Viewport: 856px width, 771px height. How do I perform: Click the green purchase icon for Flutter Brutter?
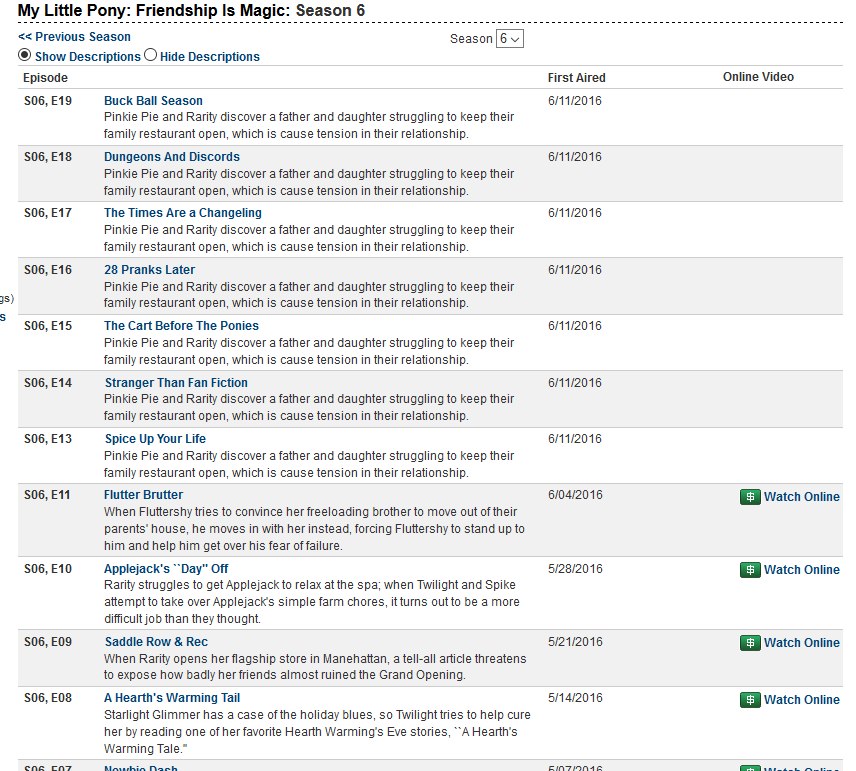[x=750, y=497]
